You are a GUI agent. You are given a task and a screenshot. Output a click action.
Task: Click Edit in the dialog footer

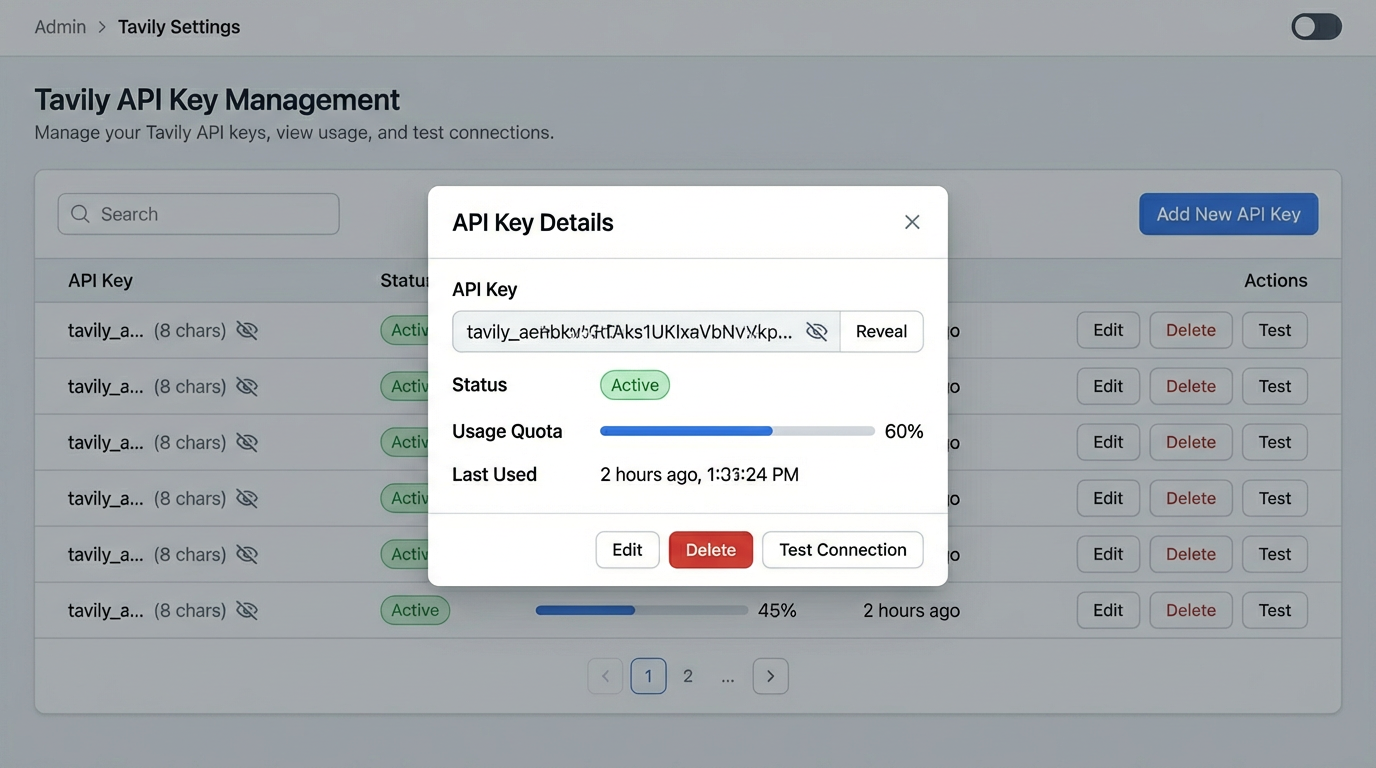point(627,550)
